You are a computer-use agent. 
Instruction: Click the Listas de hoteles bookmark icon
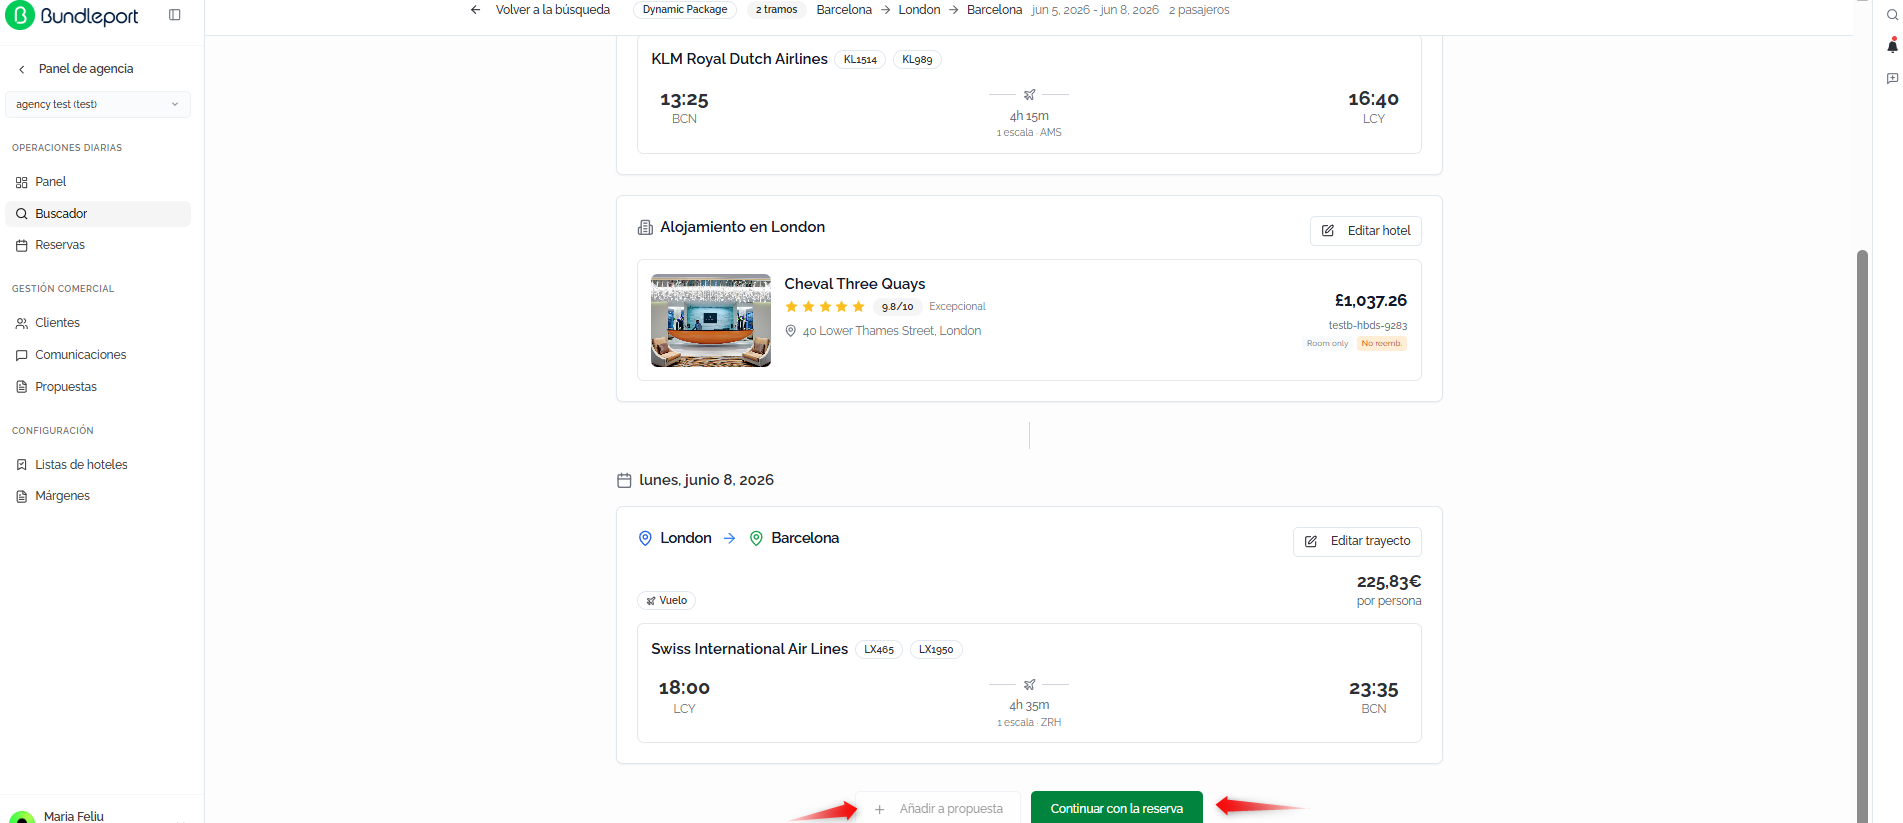tap(22, 465)
